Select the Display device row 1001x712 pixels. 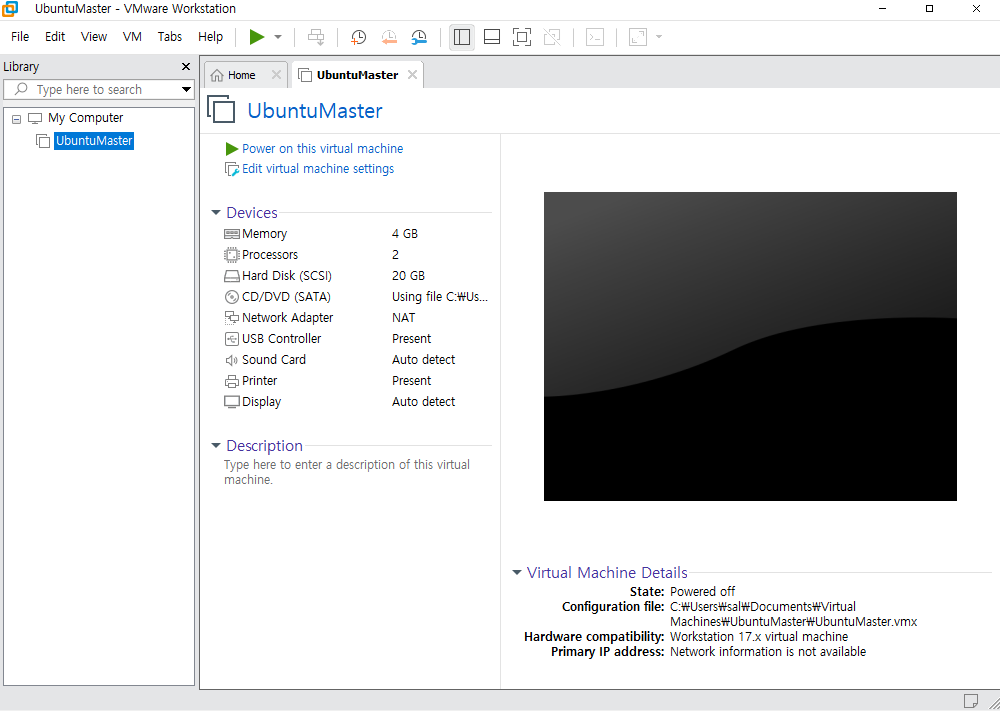coord(356,402)
